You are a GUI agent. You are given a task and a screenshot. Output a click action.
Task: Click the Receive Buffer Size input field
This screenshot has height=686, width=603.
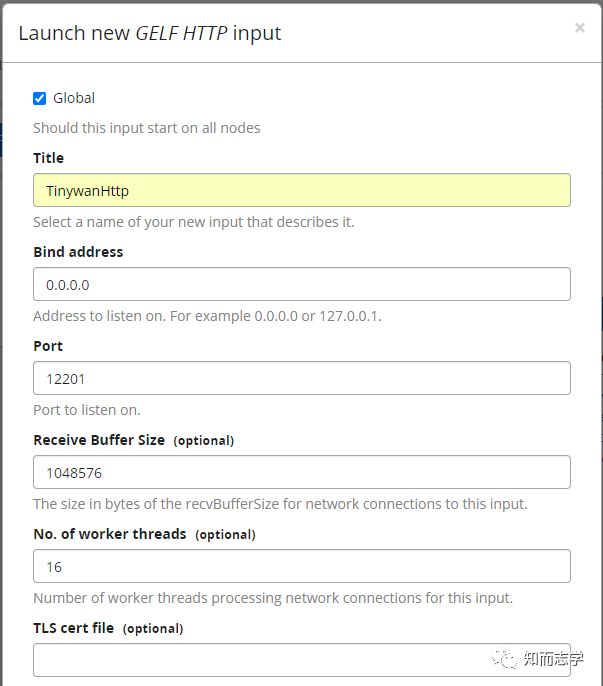301,472
